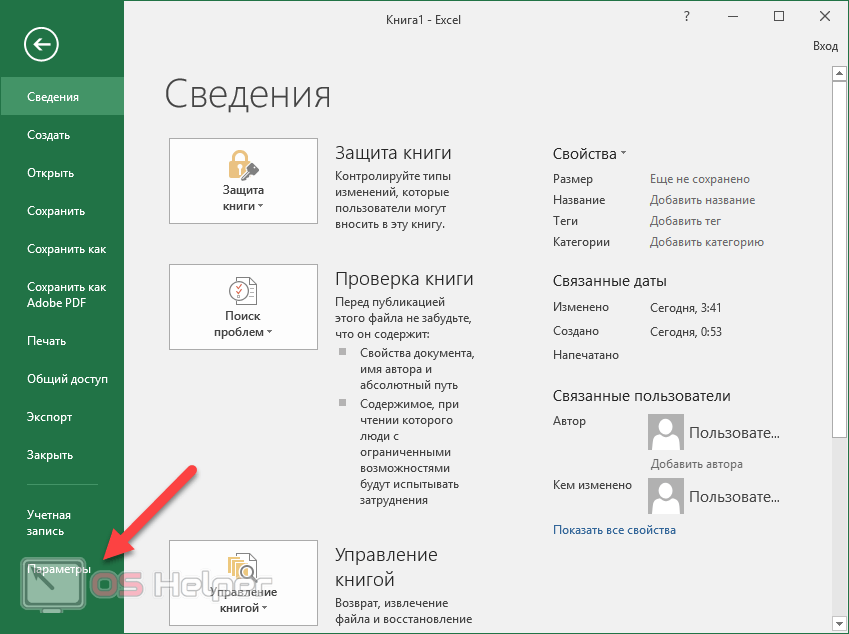This screenshot has width=849, height=634.
Task: Click the question mark help icon
Action: [x=687, y=17]
